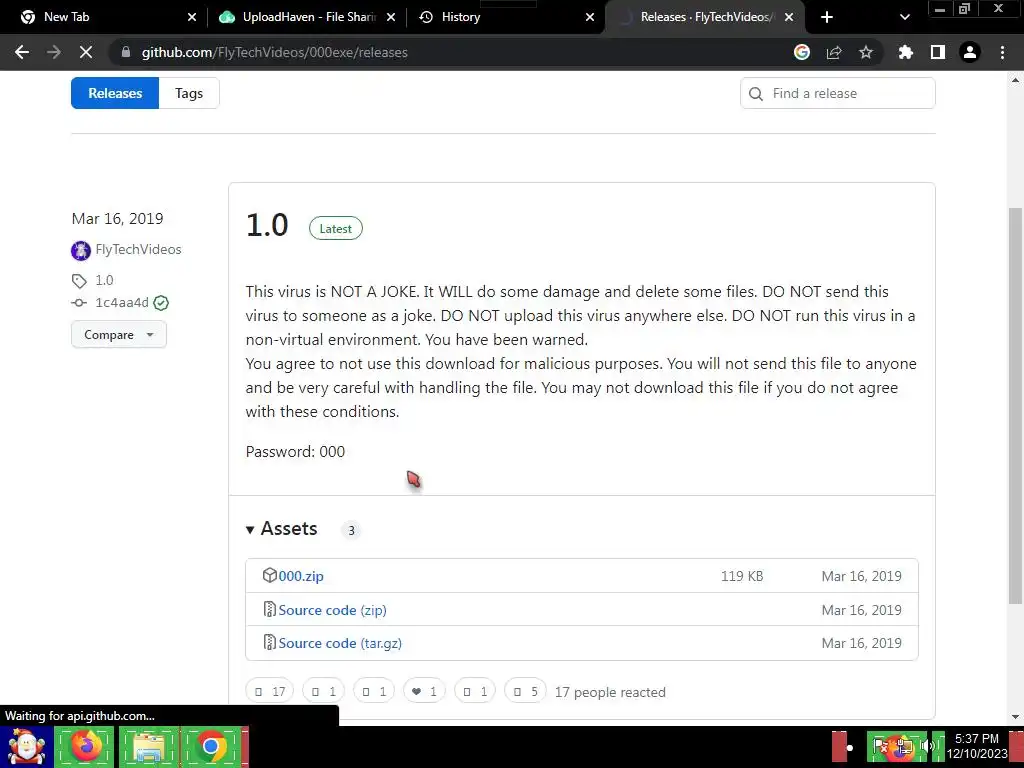This screenshot has height=768, width=1024.
Task: Click the 'Mar 16, 2019' release date text
Action: point(118,218)
